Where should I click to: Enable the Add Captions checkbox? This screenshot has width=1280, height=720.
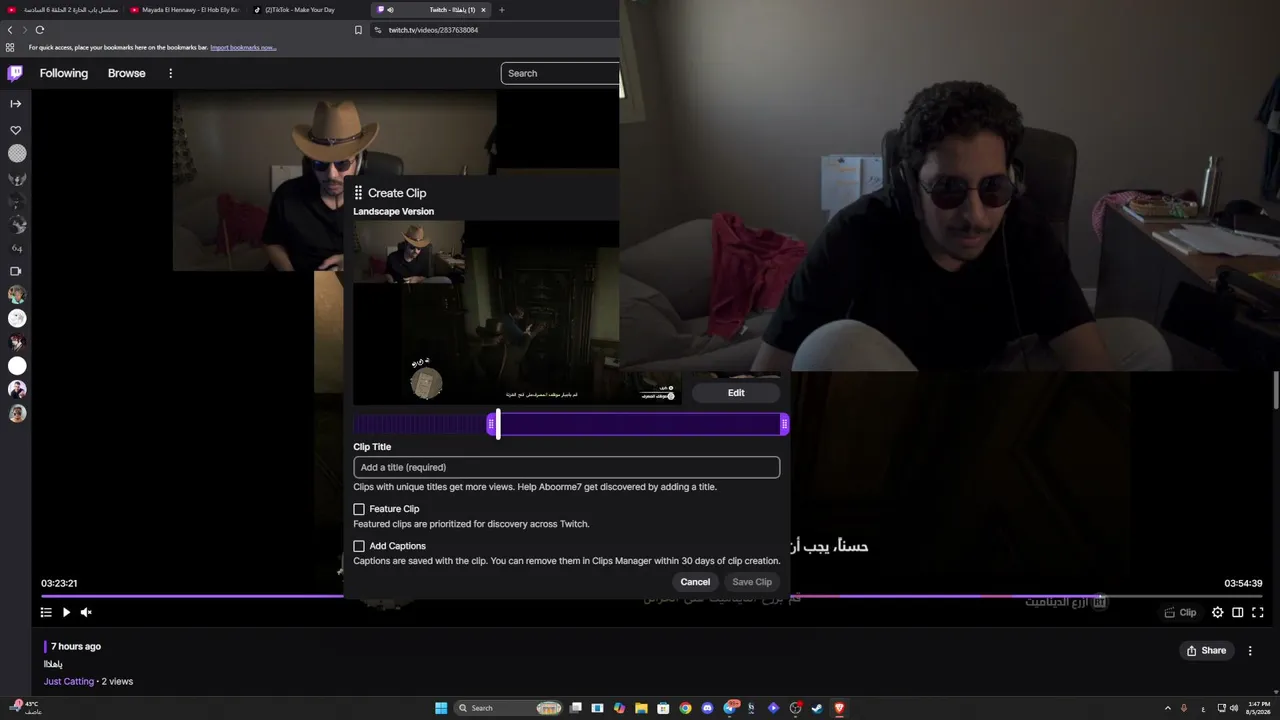(x=359, y=546)
